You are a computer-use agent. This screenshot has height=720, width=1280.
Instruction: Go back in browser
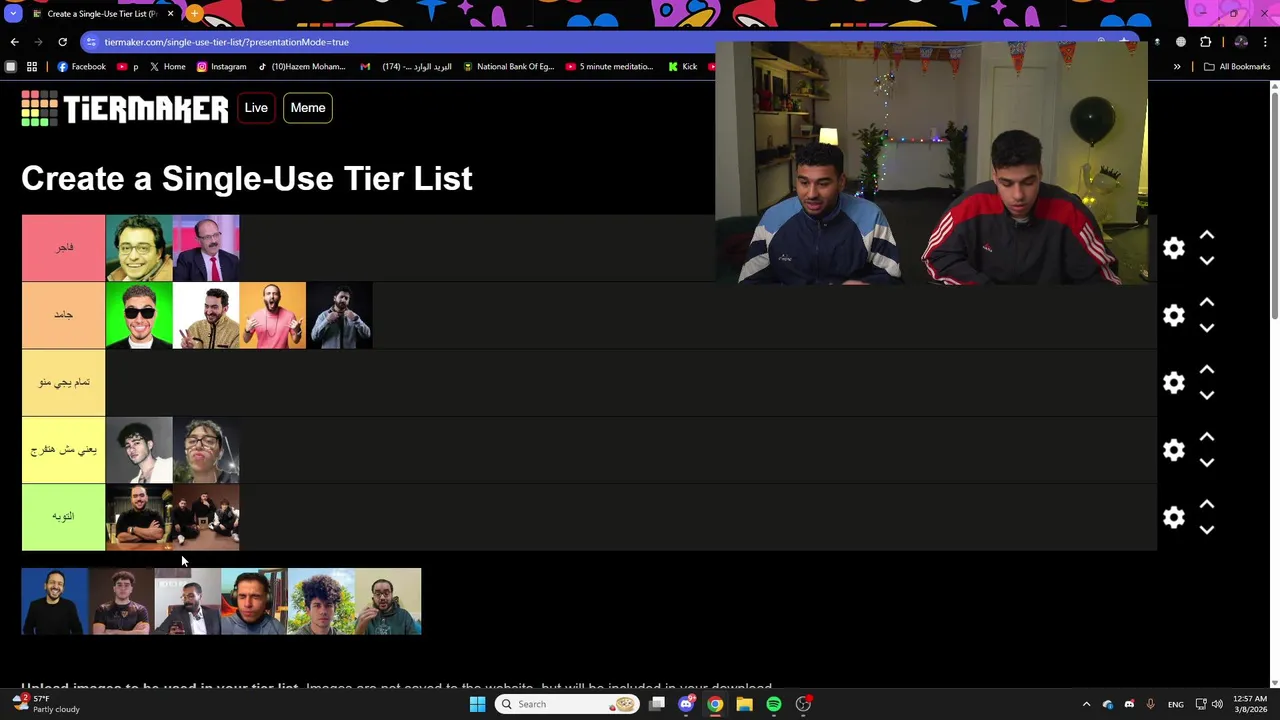[x=14, y=42]
